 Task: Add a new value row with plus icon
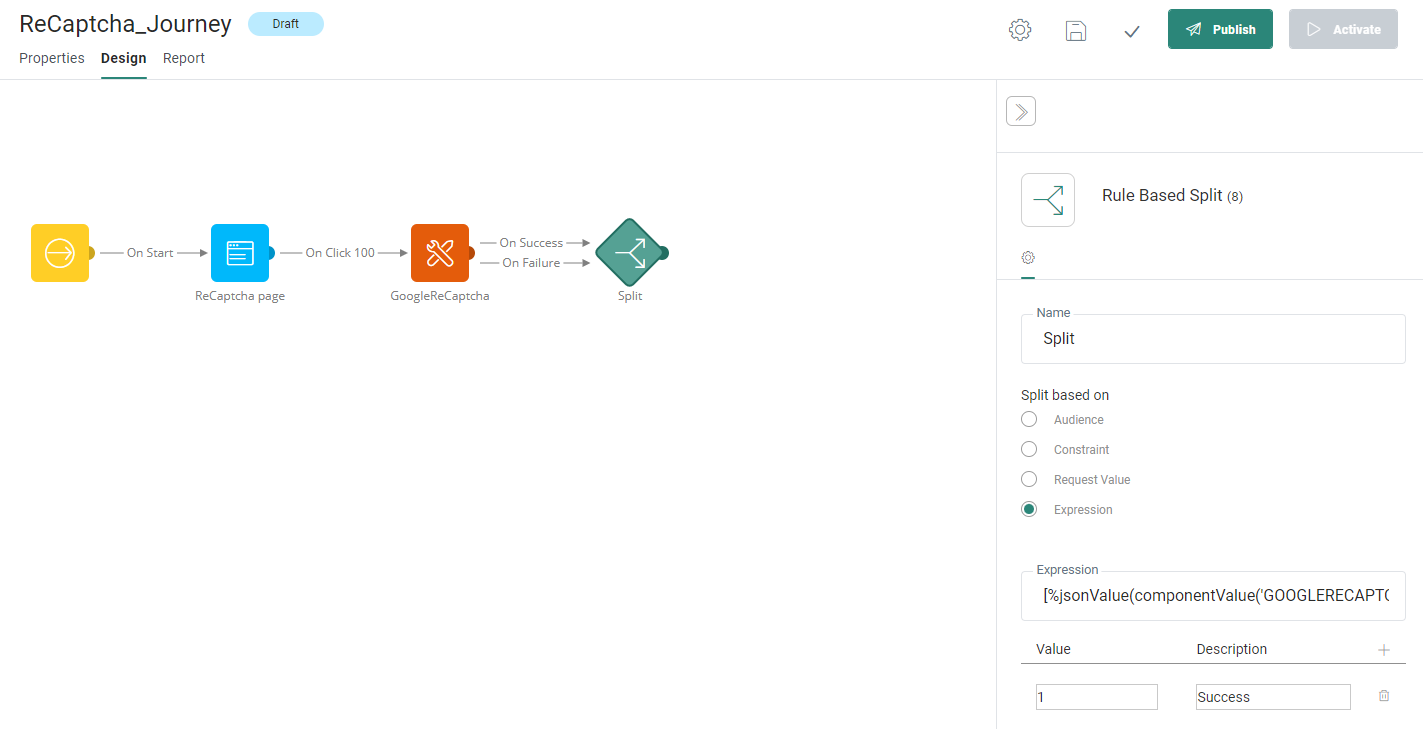[x=1384, y=650]
